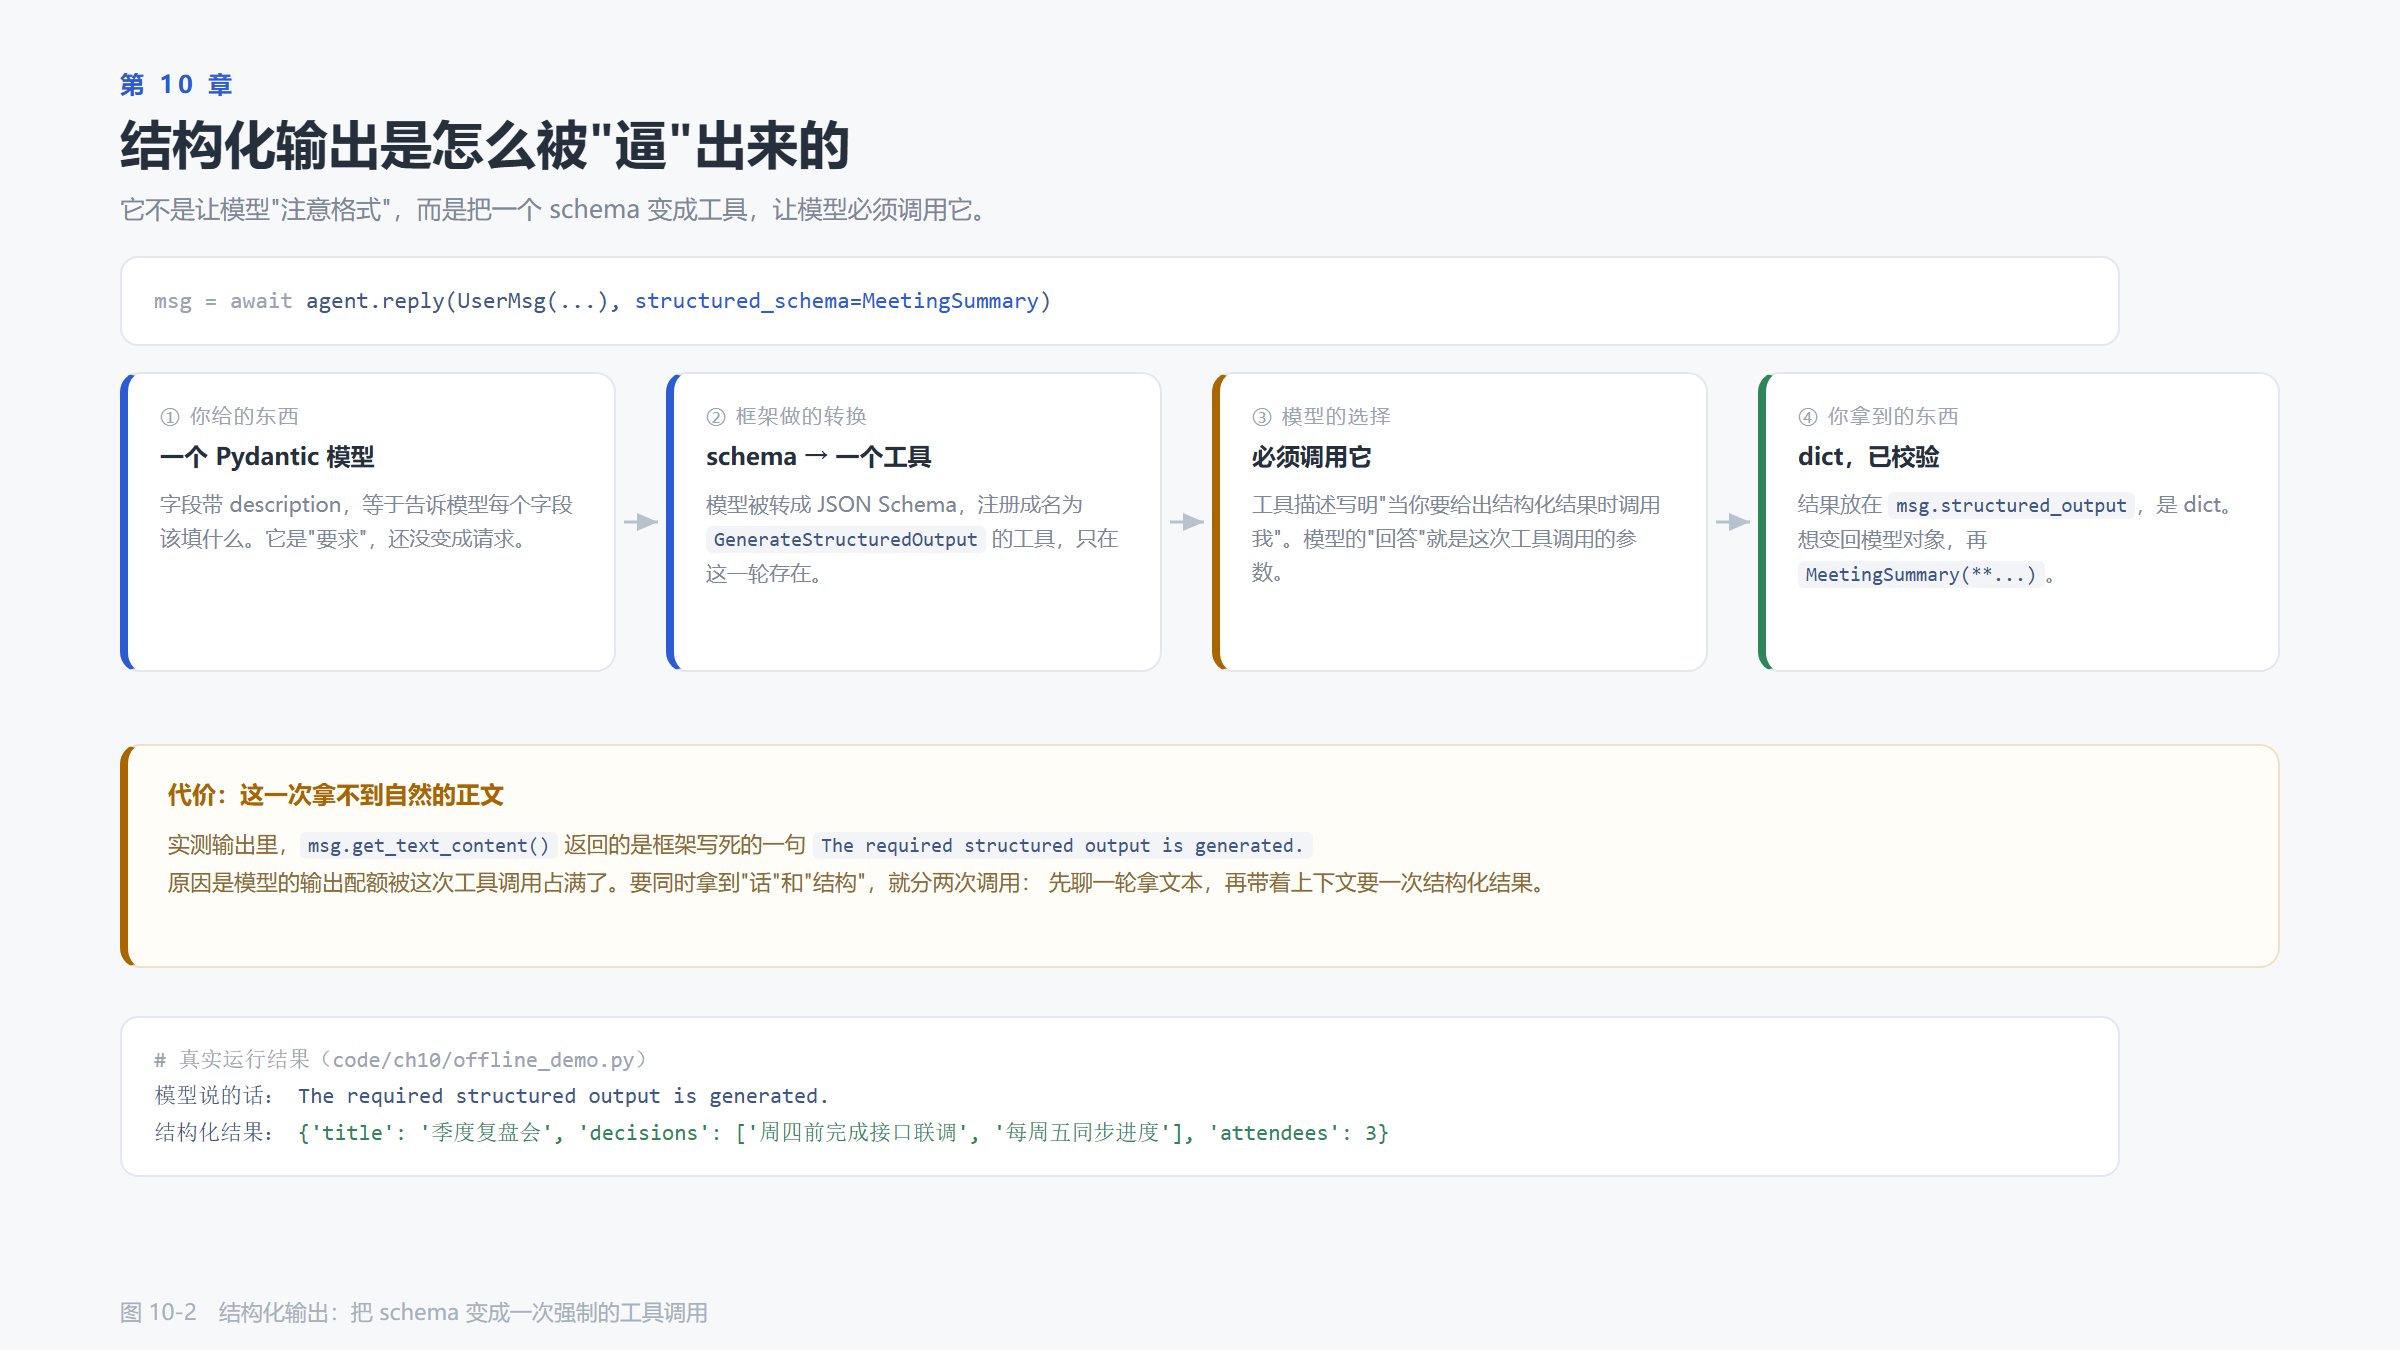Click the card text starting '字段带 description'

click(366, 522)
